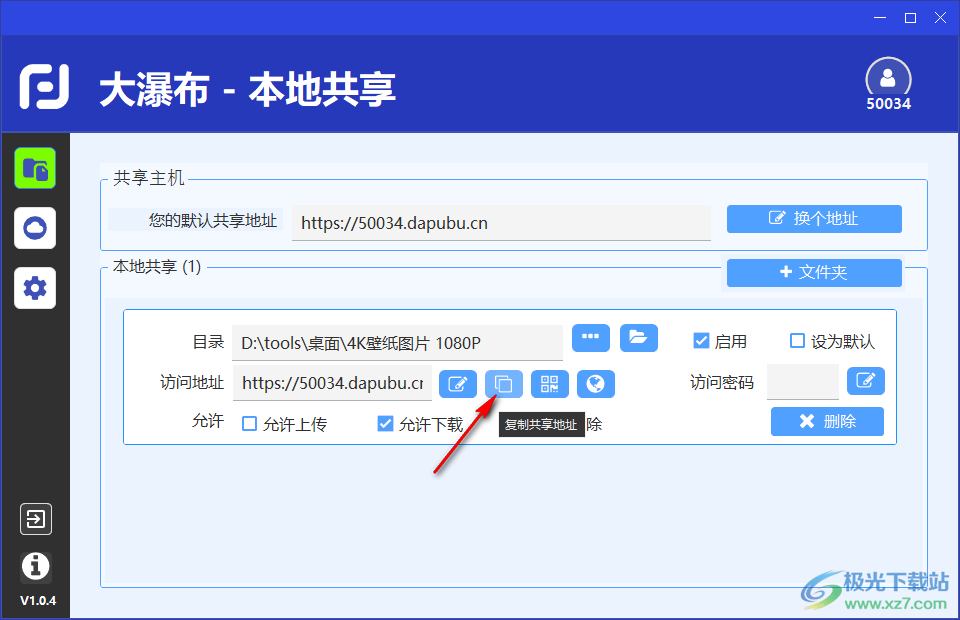This screenshot has width=960, height=620.
Task: Disable the 允许下载 checkbox
Action: click(385, 424)
